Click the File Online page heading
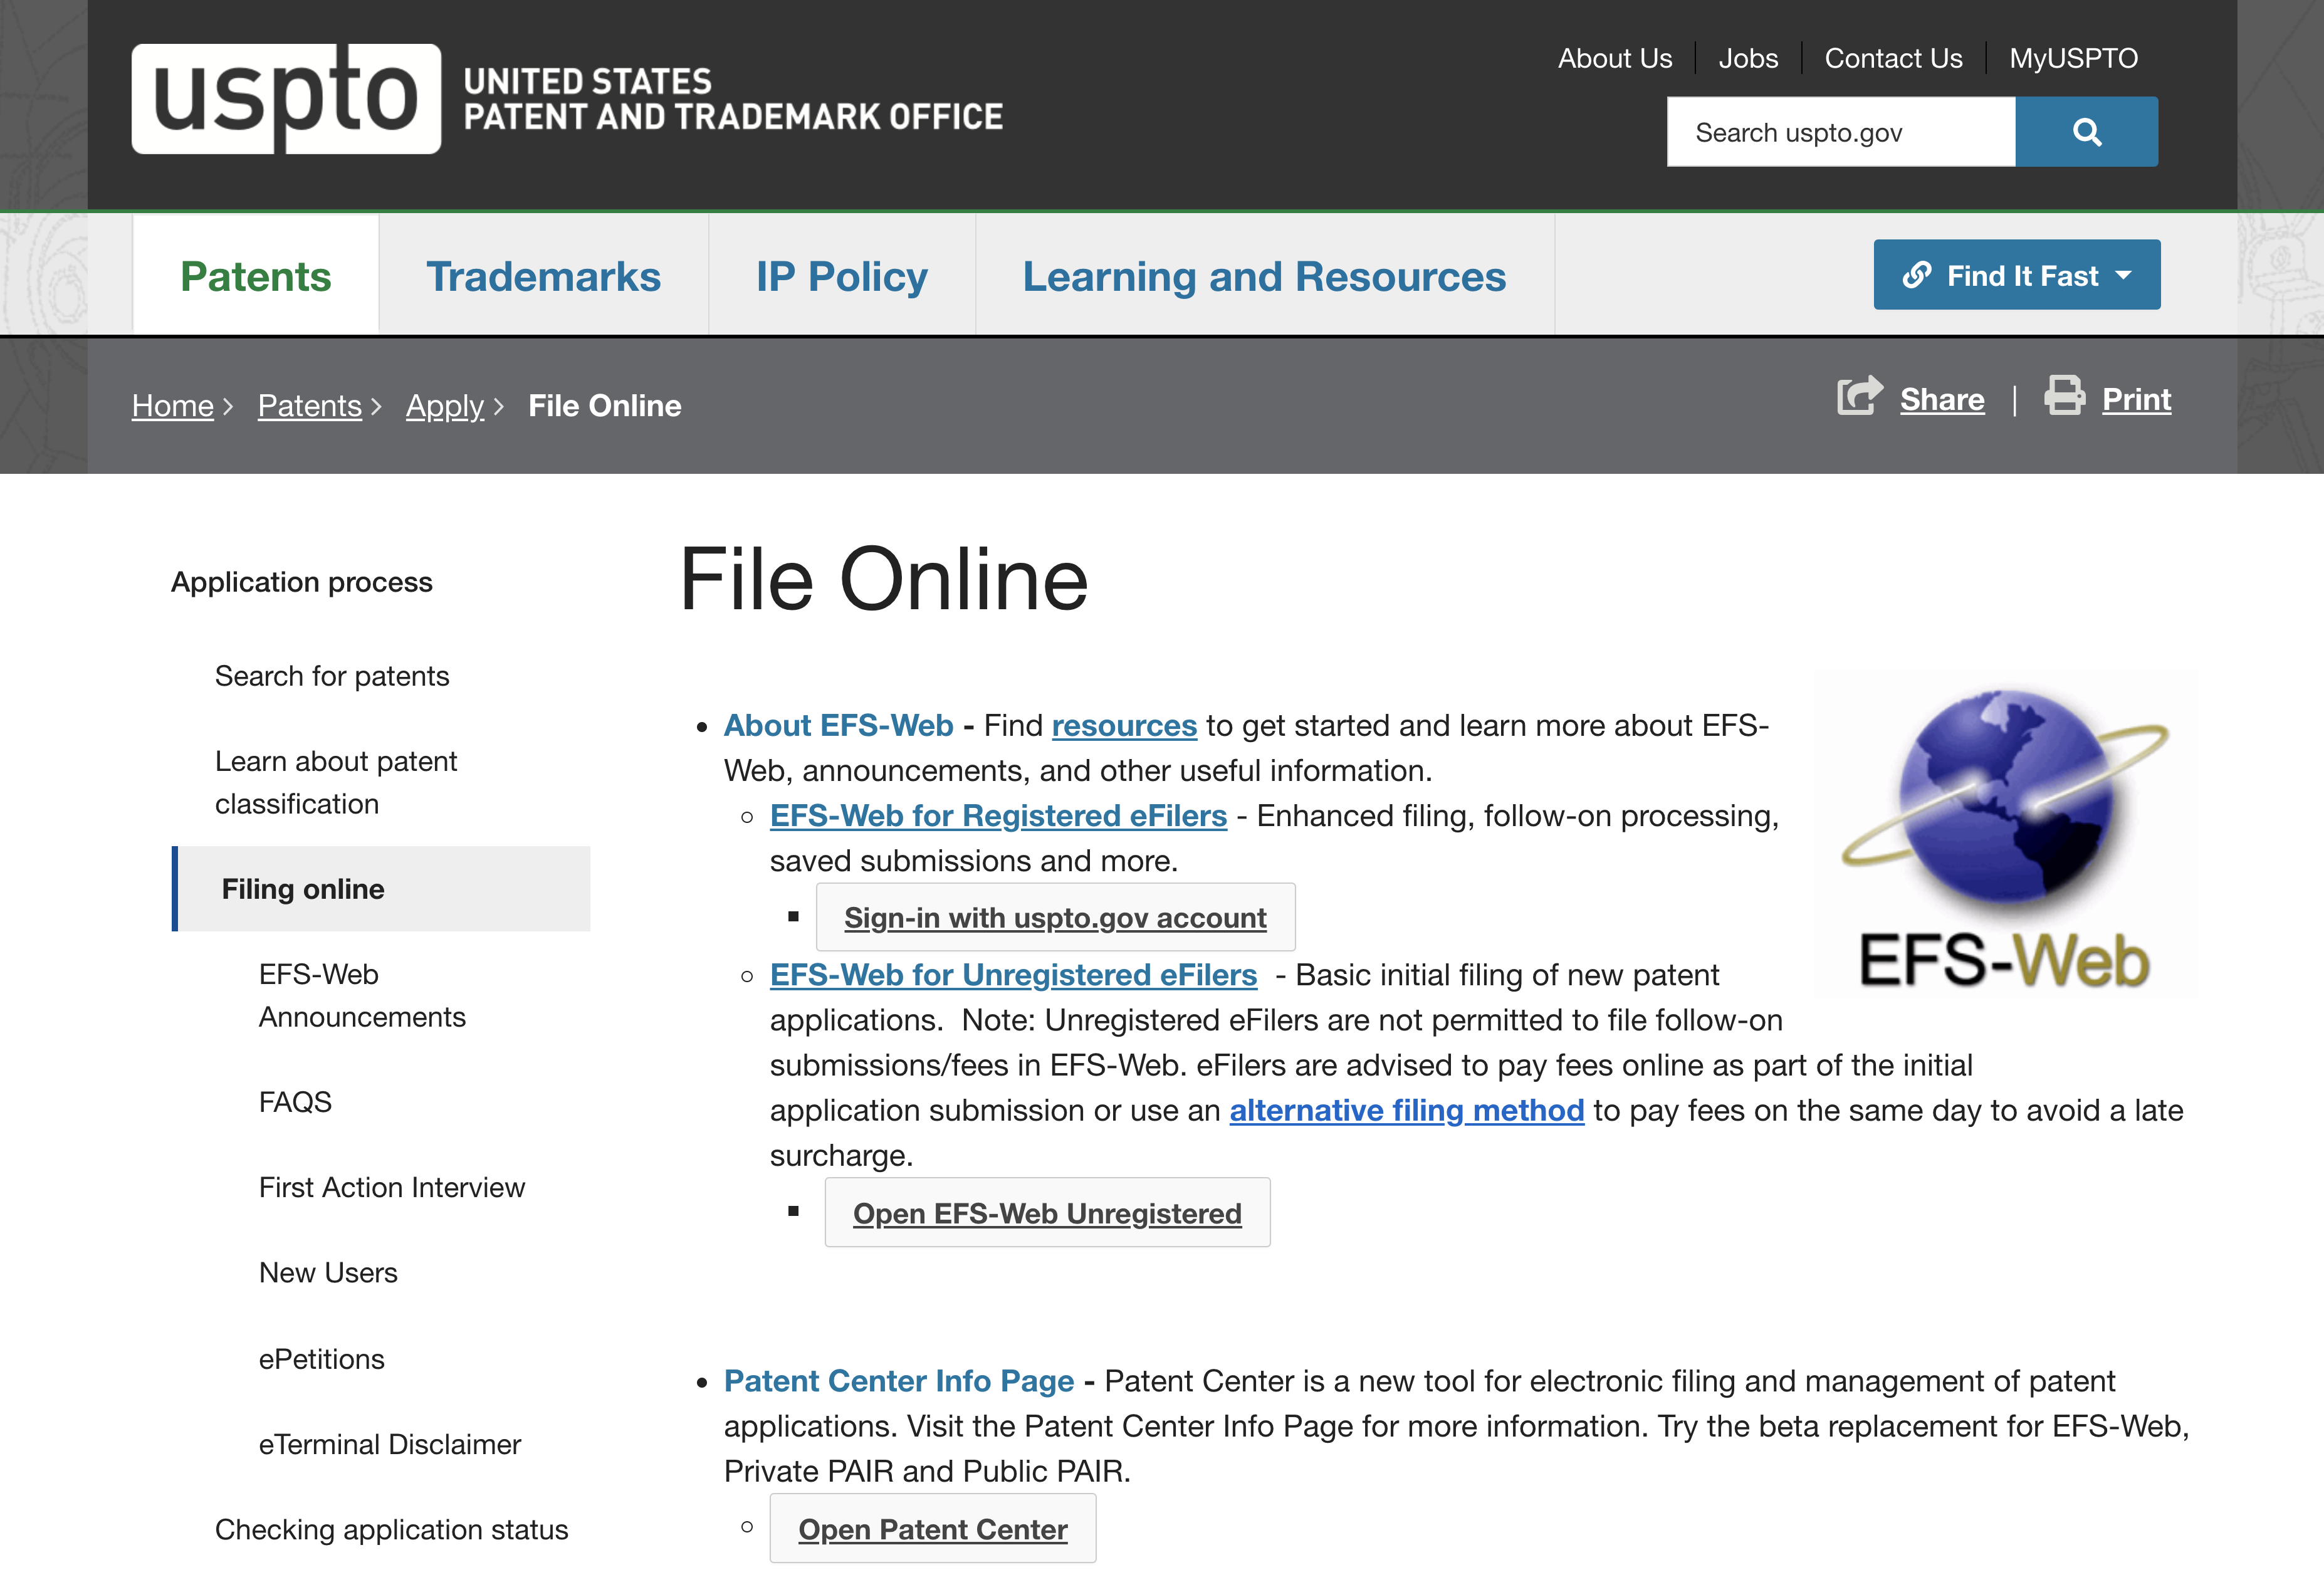The image size is (2324, 1592). [x=884, y=579]
